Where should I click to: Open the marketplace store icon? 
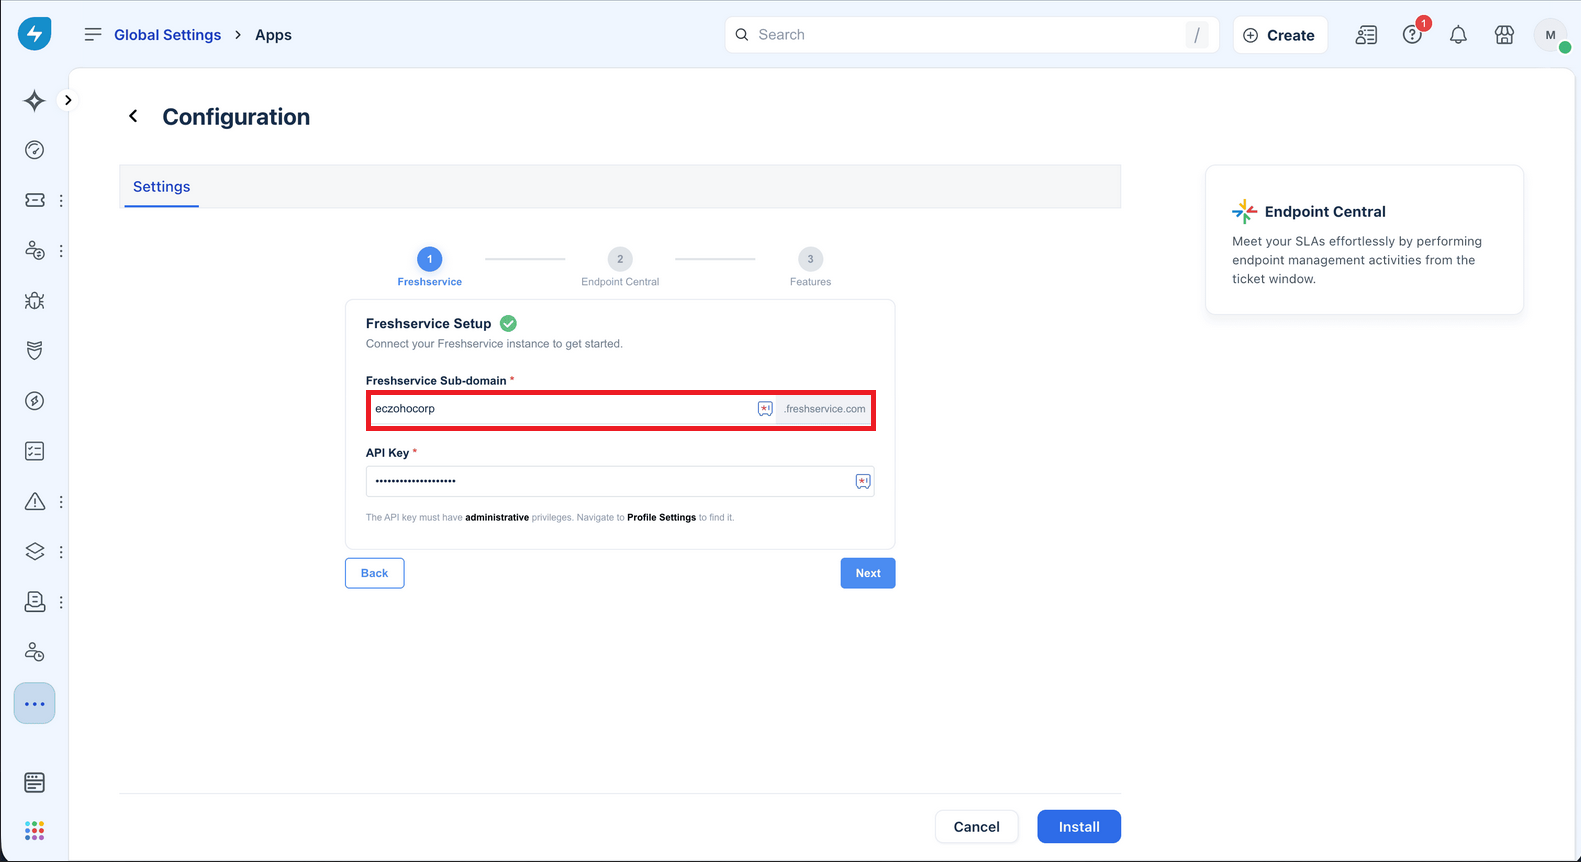point(1504,35)
